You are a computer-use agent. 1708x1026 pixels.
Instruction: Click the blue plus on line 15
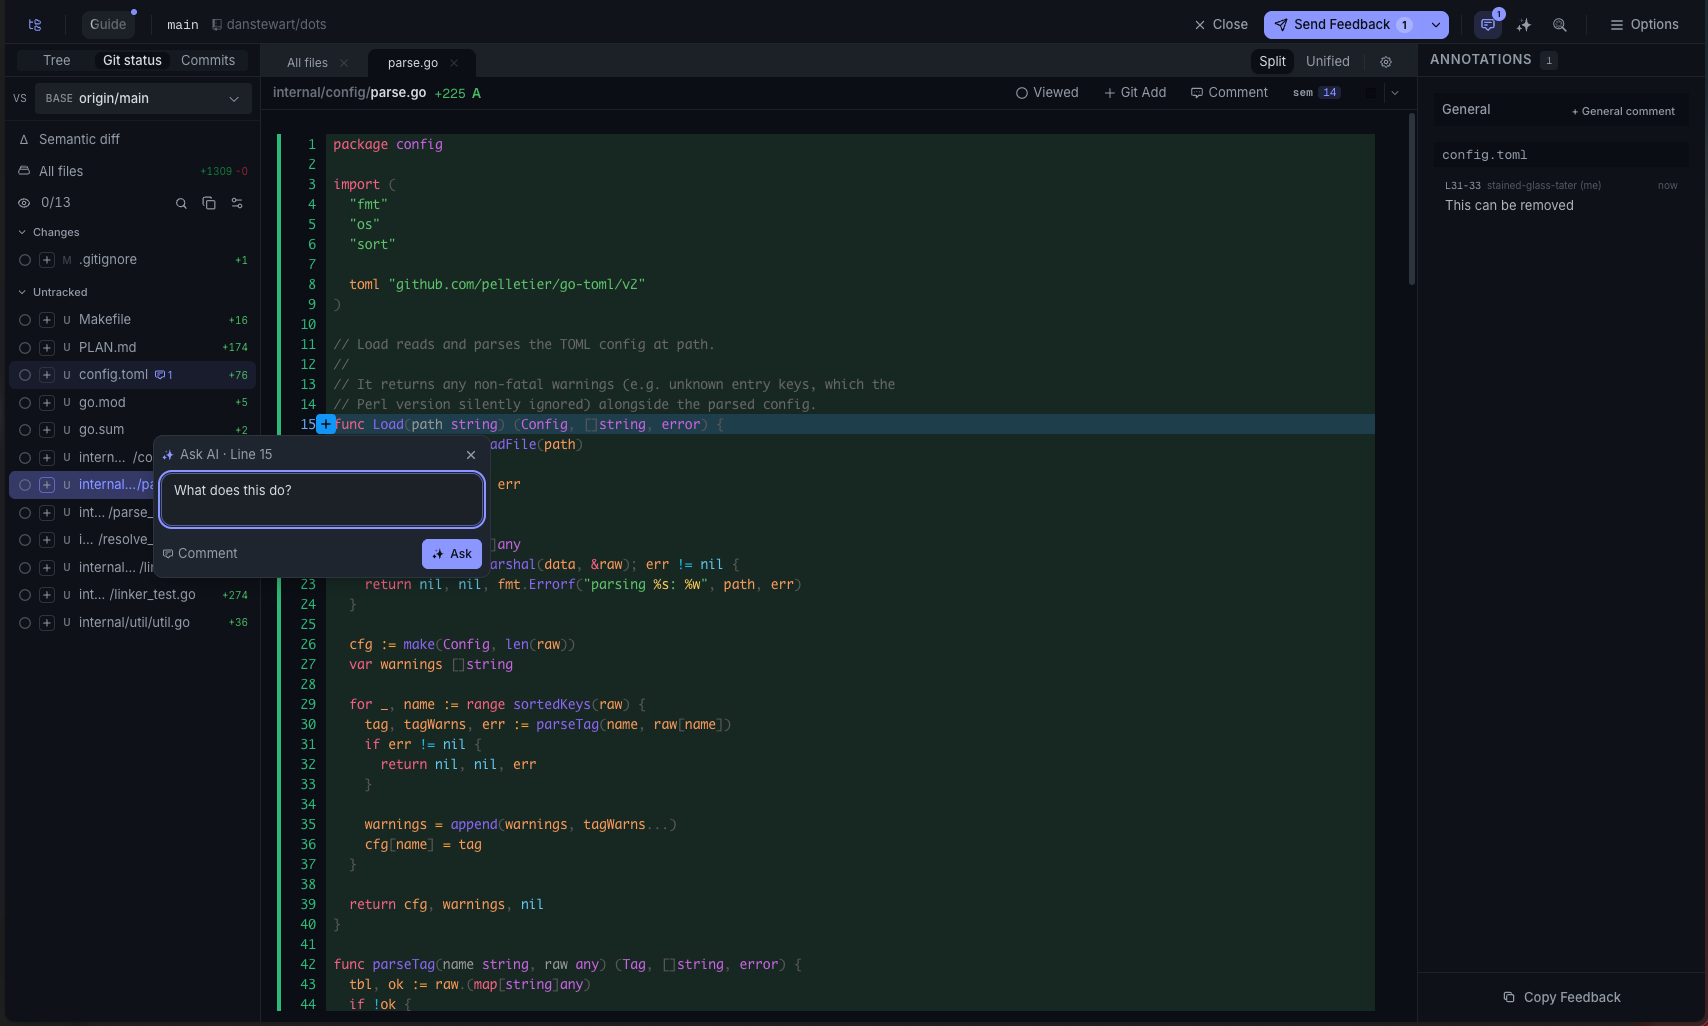pyautogui.click(x=326, y=424)
